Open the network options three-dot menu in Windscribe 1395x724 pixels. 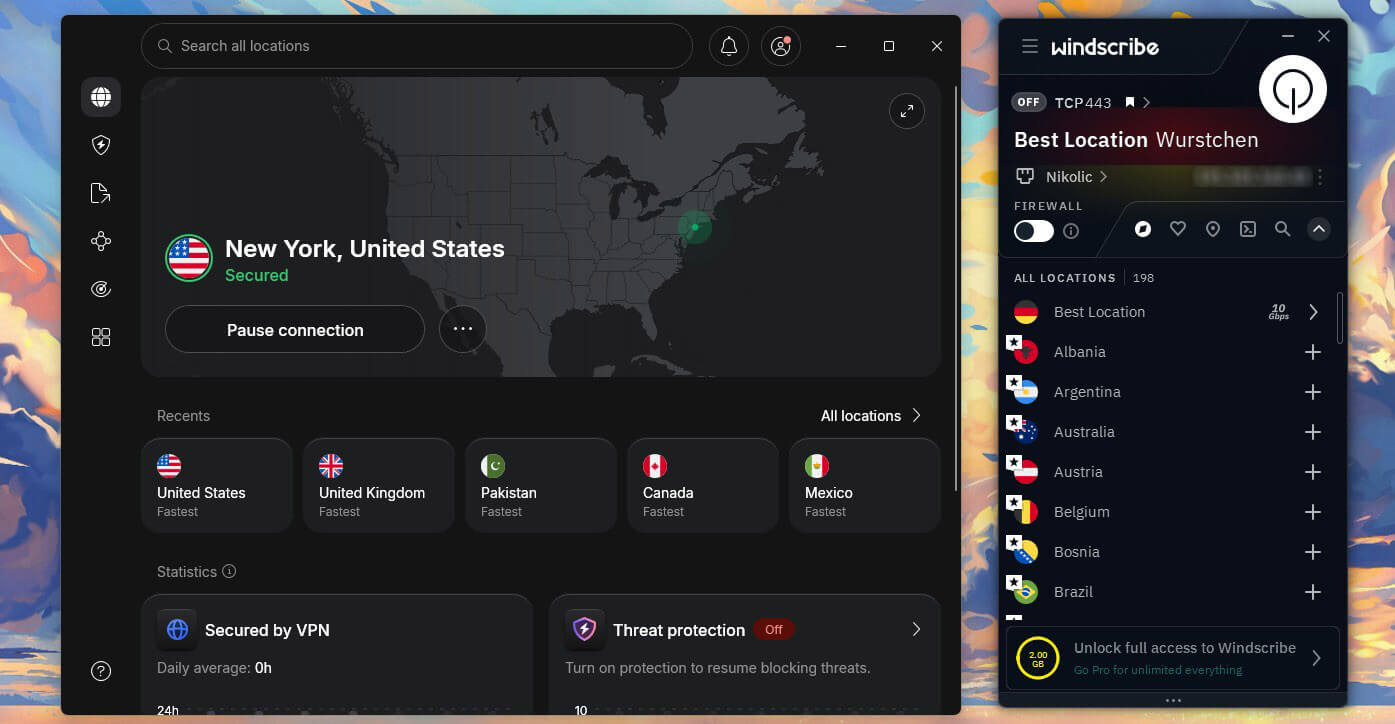tap(1320, 177)
